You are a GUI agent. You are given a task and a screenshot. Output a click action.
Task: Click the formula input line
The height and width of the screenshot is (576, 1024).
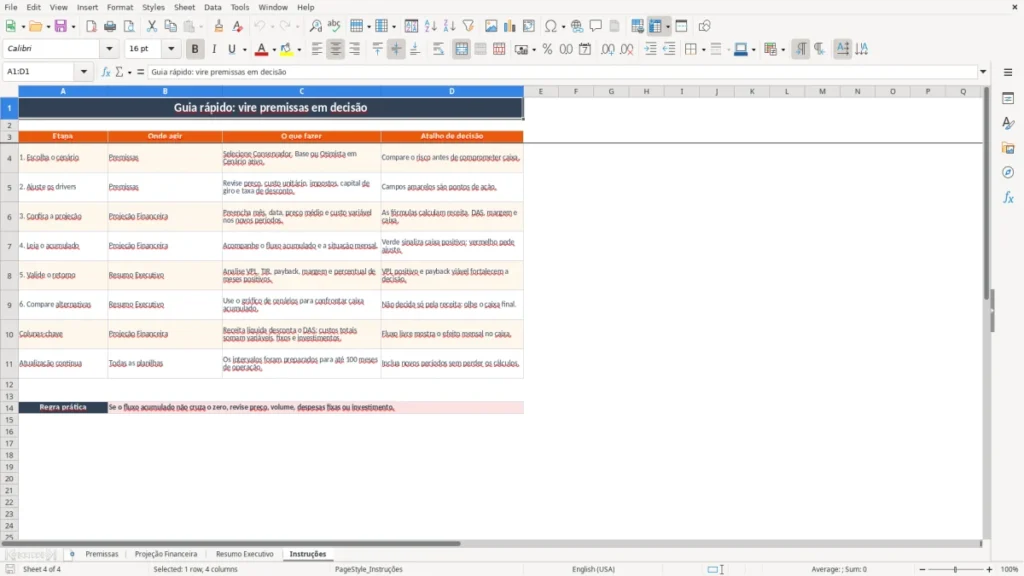pos(562,72)
